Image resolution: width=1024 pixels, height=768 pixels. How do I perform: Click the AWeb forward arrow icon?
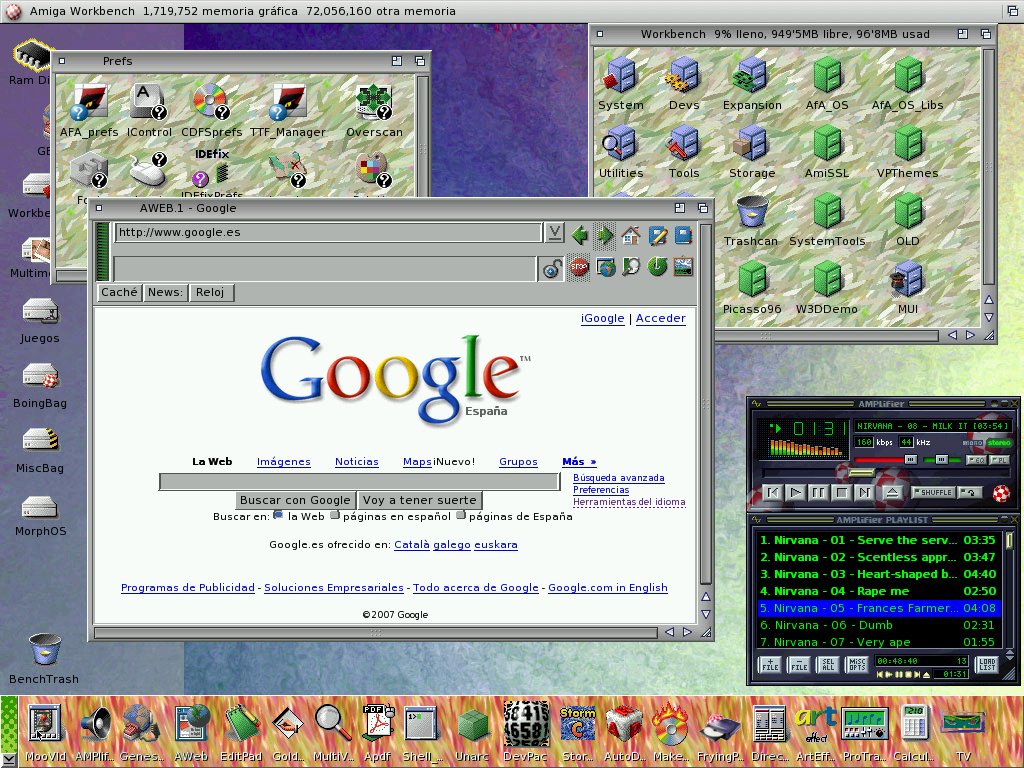[x=605, y=234]
